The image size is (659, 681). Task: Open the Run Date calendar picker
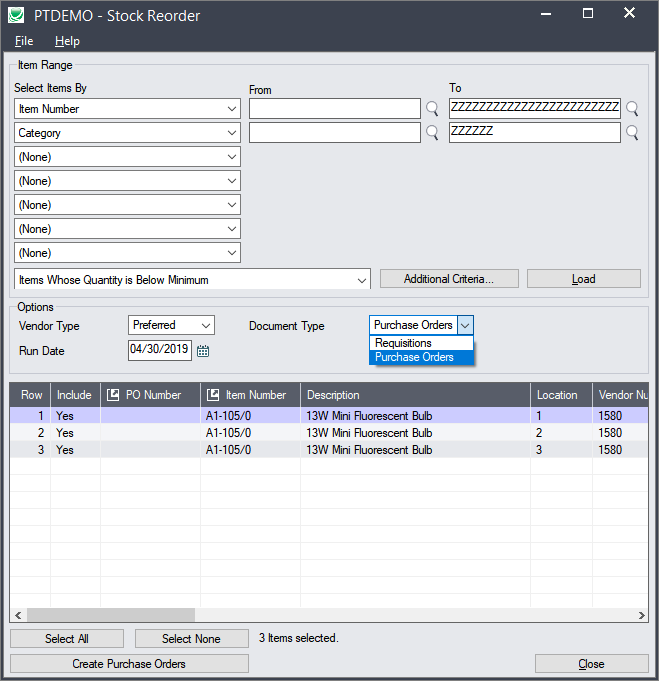(x=203, y=351)
